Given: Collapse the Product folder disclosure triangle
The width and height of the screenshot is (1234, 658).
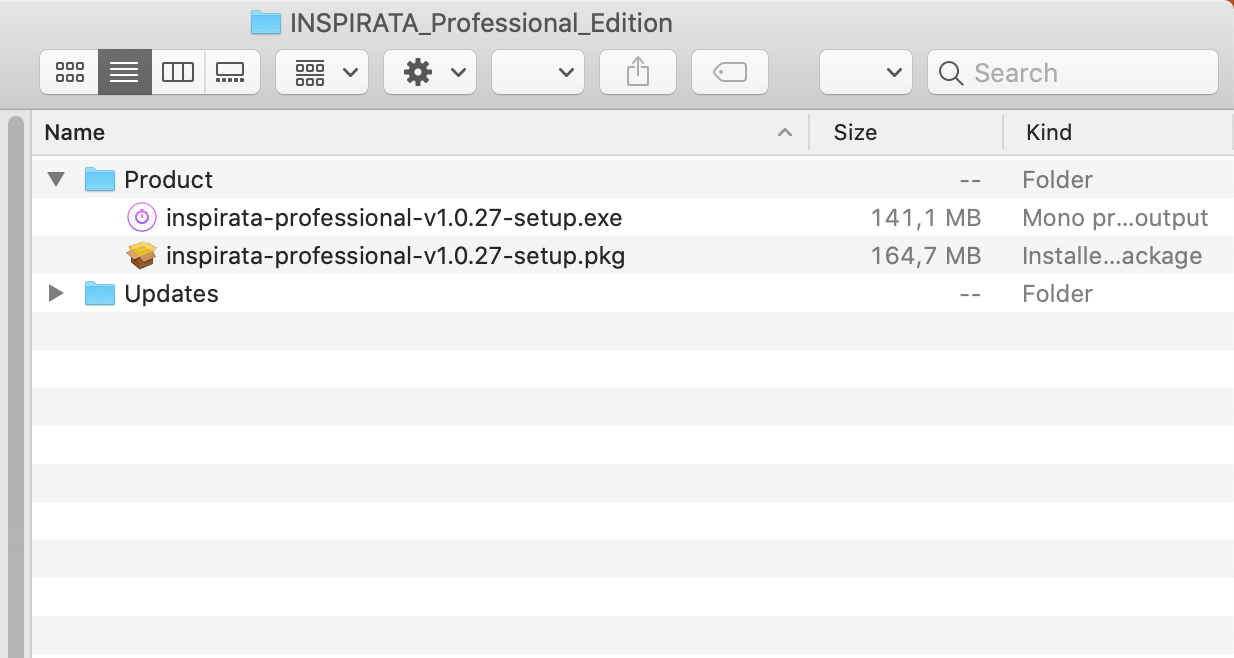Looking at the screenshot, I should tap(56, 179).
